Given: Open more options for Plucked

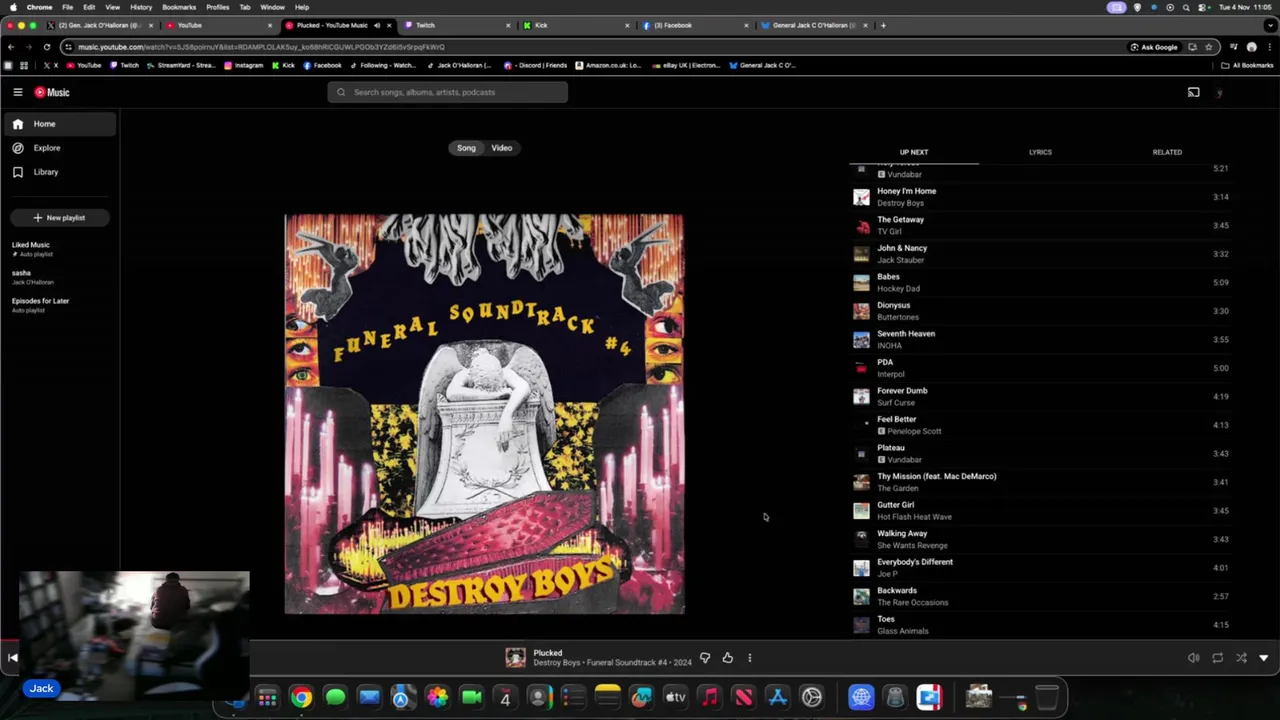Looking at the screenshot, I should 749,658.
